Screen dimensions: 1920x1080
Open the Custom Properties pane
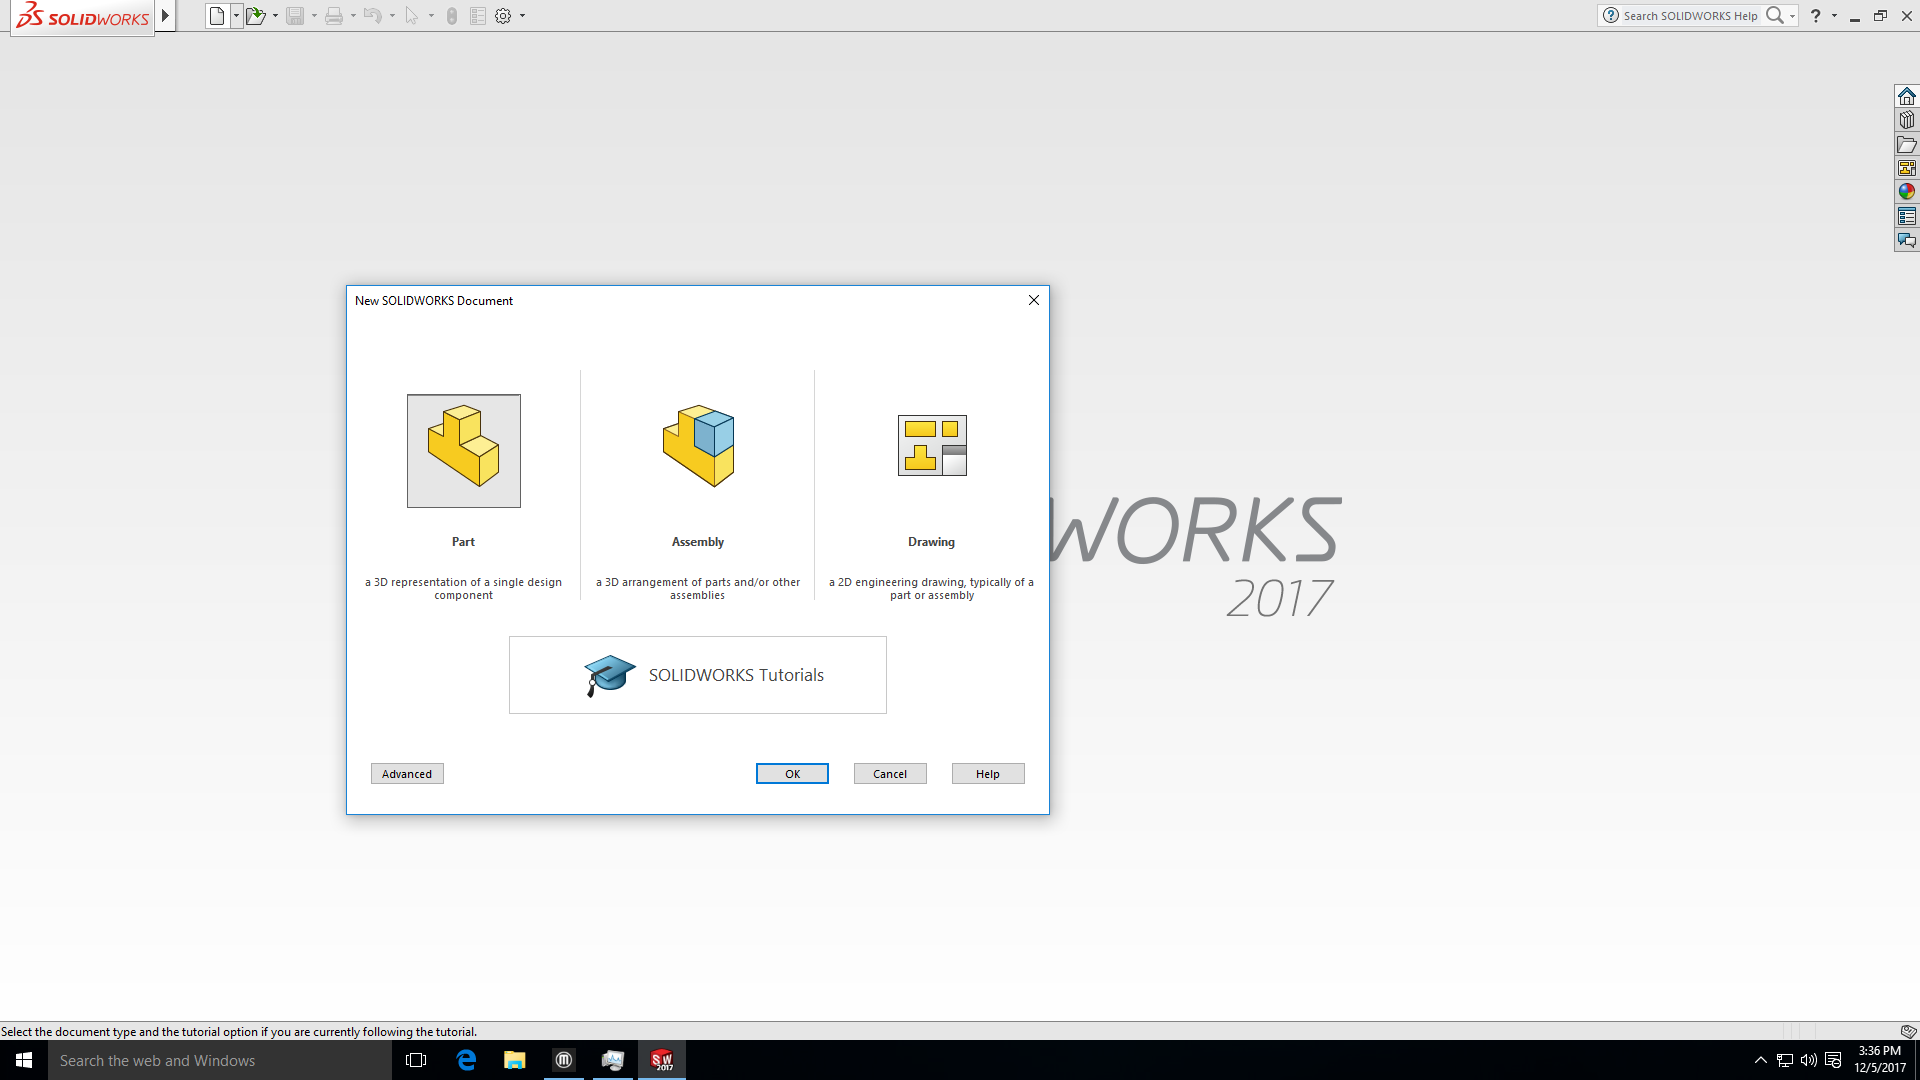tap(1907, 215)
